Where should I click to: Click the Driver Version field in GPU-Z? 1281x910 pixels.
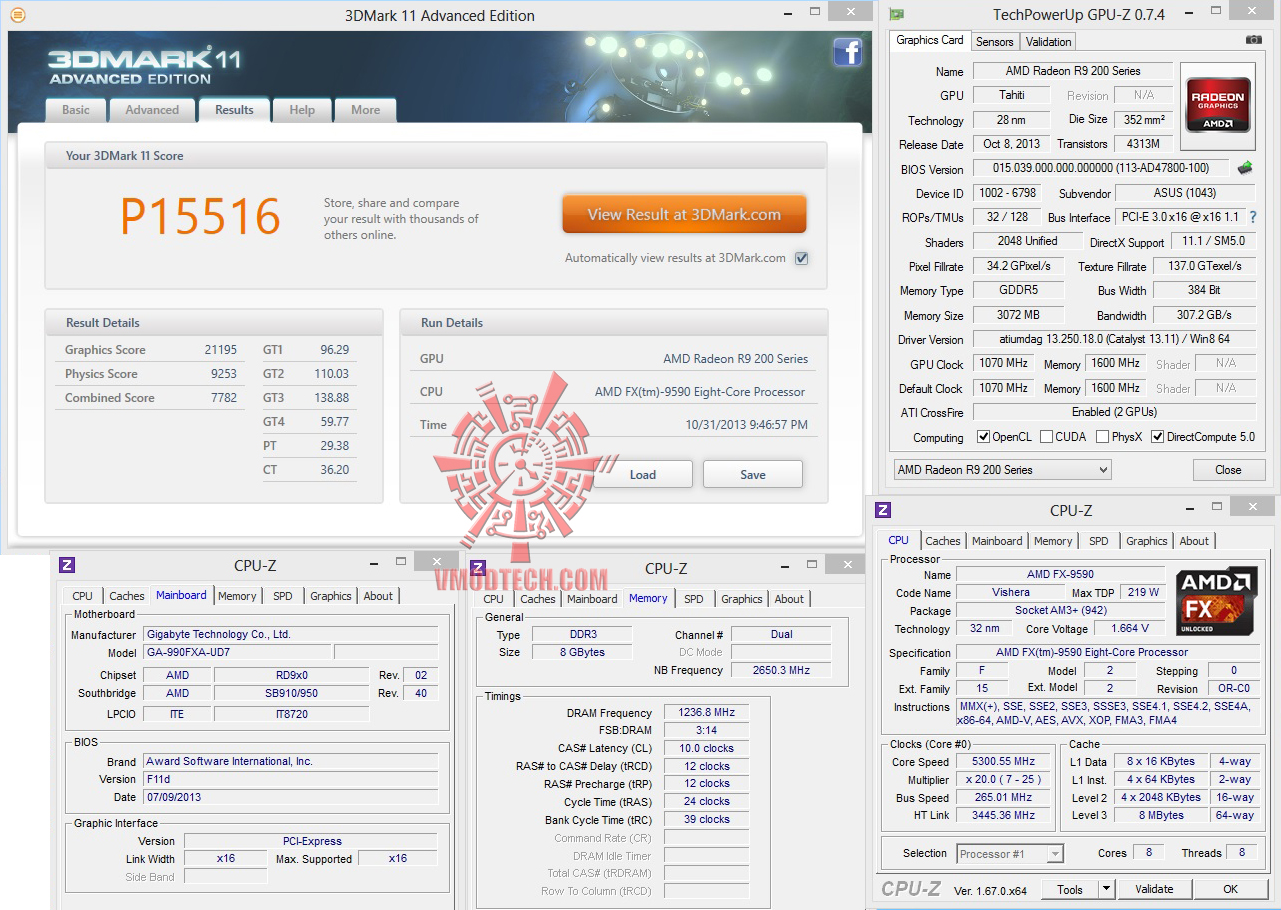(x=1115, y=339)
